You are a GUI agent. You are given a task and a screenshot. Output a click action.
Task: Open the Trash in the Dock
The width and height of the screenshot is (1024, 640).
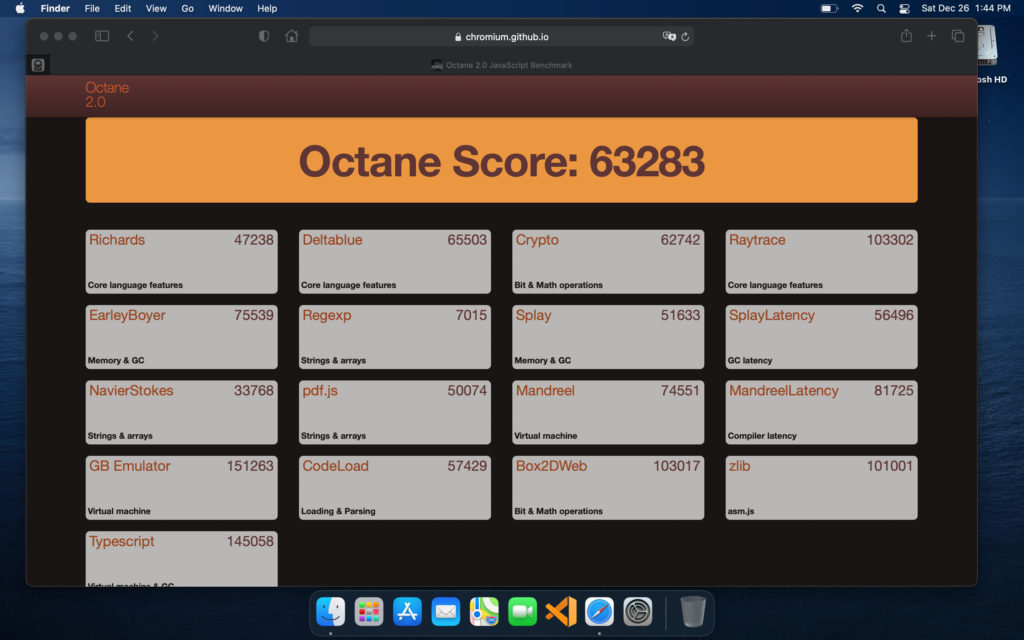(693, 612)
